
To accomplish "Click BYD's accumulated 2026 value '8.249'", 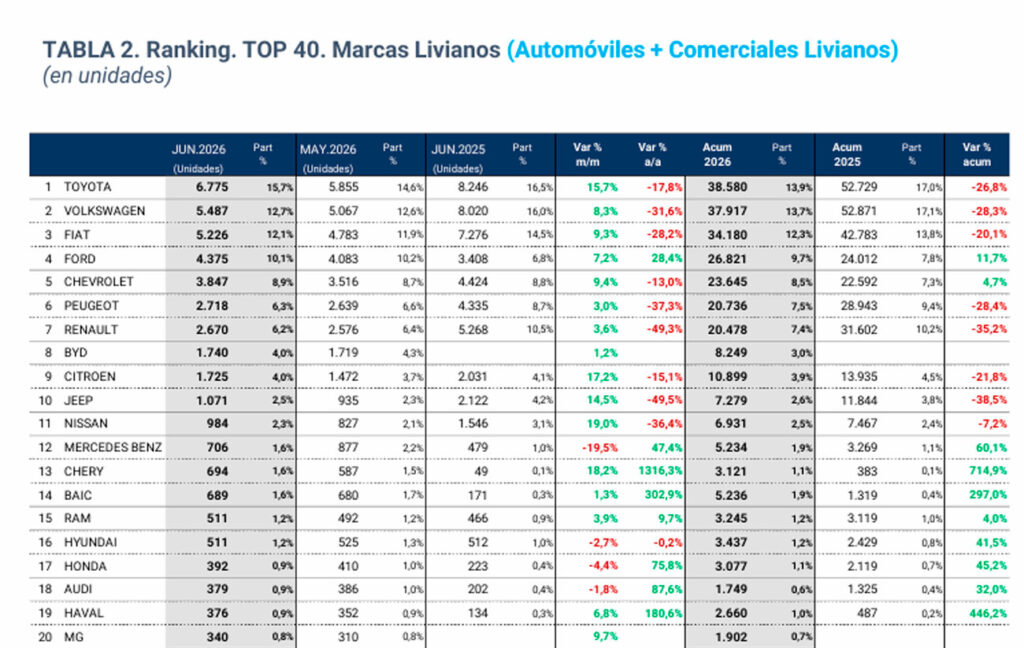I will coord(731,353).
